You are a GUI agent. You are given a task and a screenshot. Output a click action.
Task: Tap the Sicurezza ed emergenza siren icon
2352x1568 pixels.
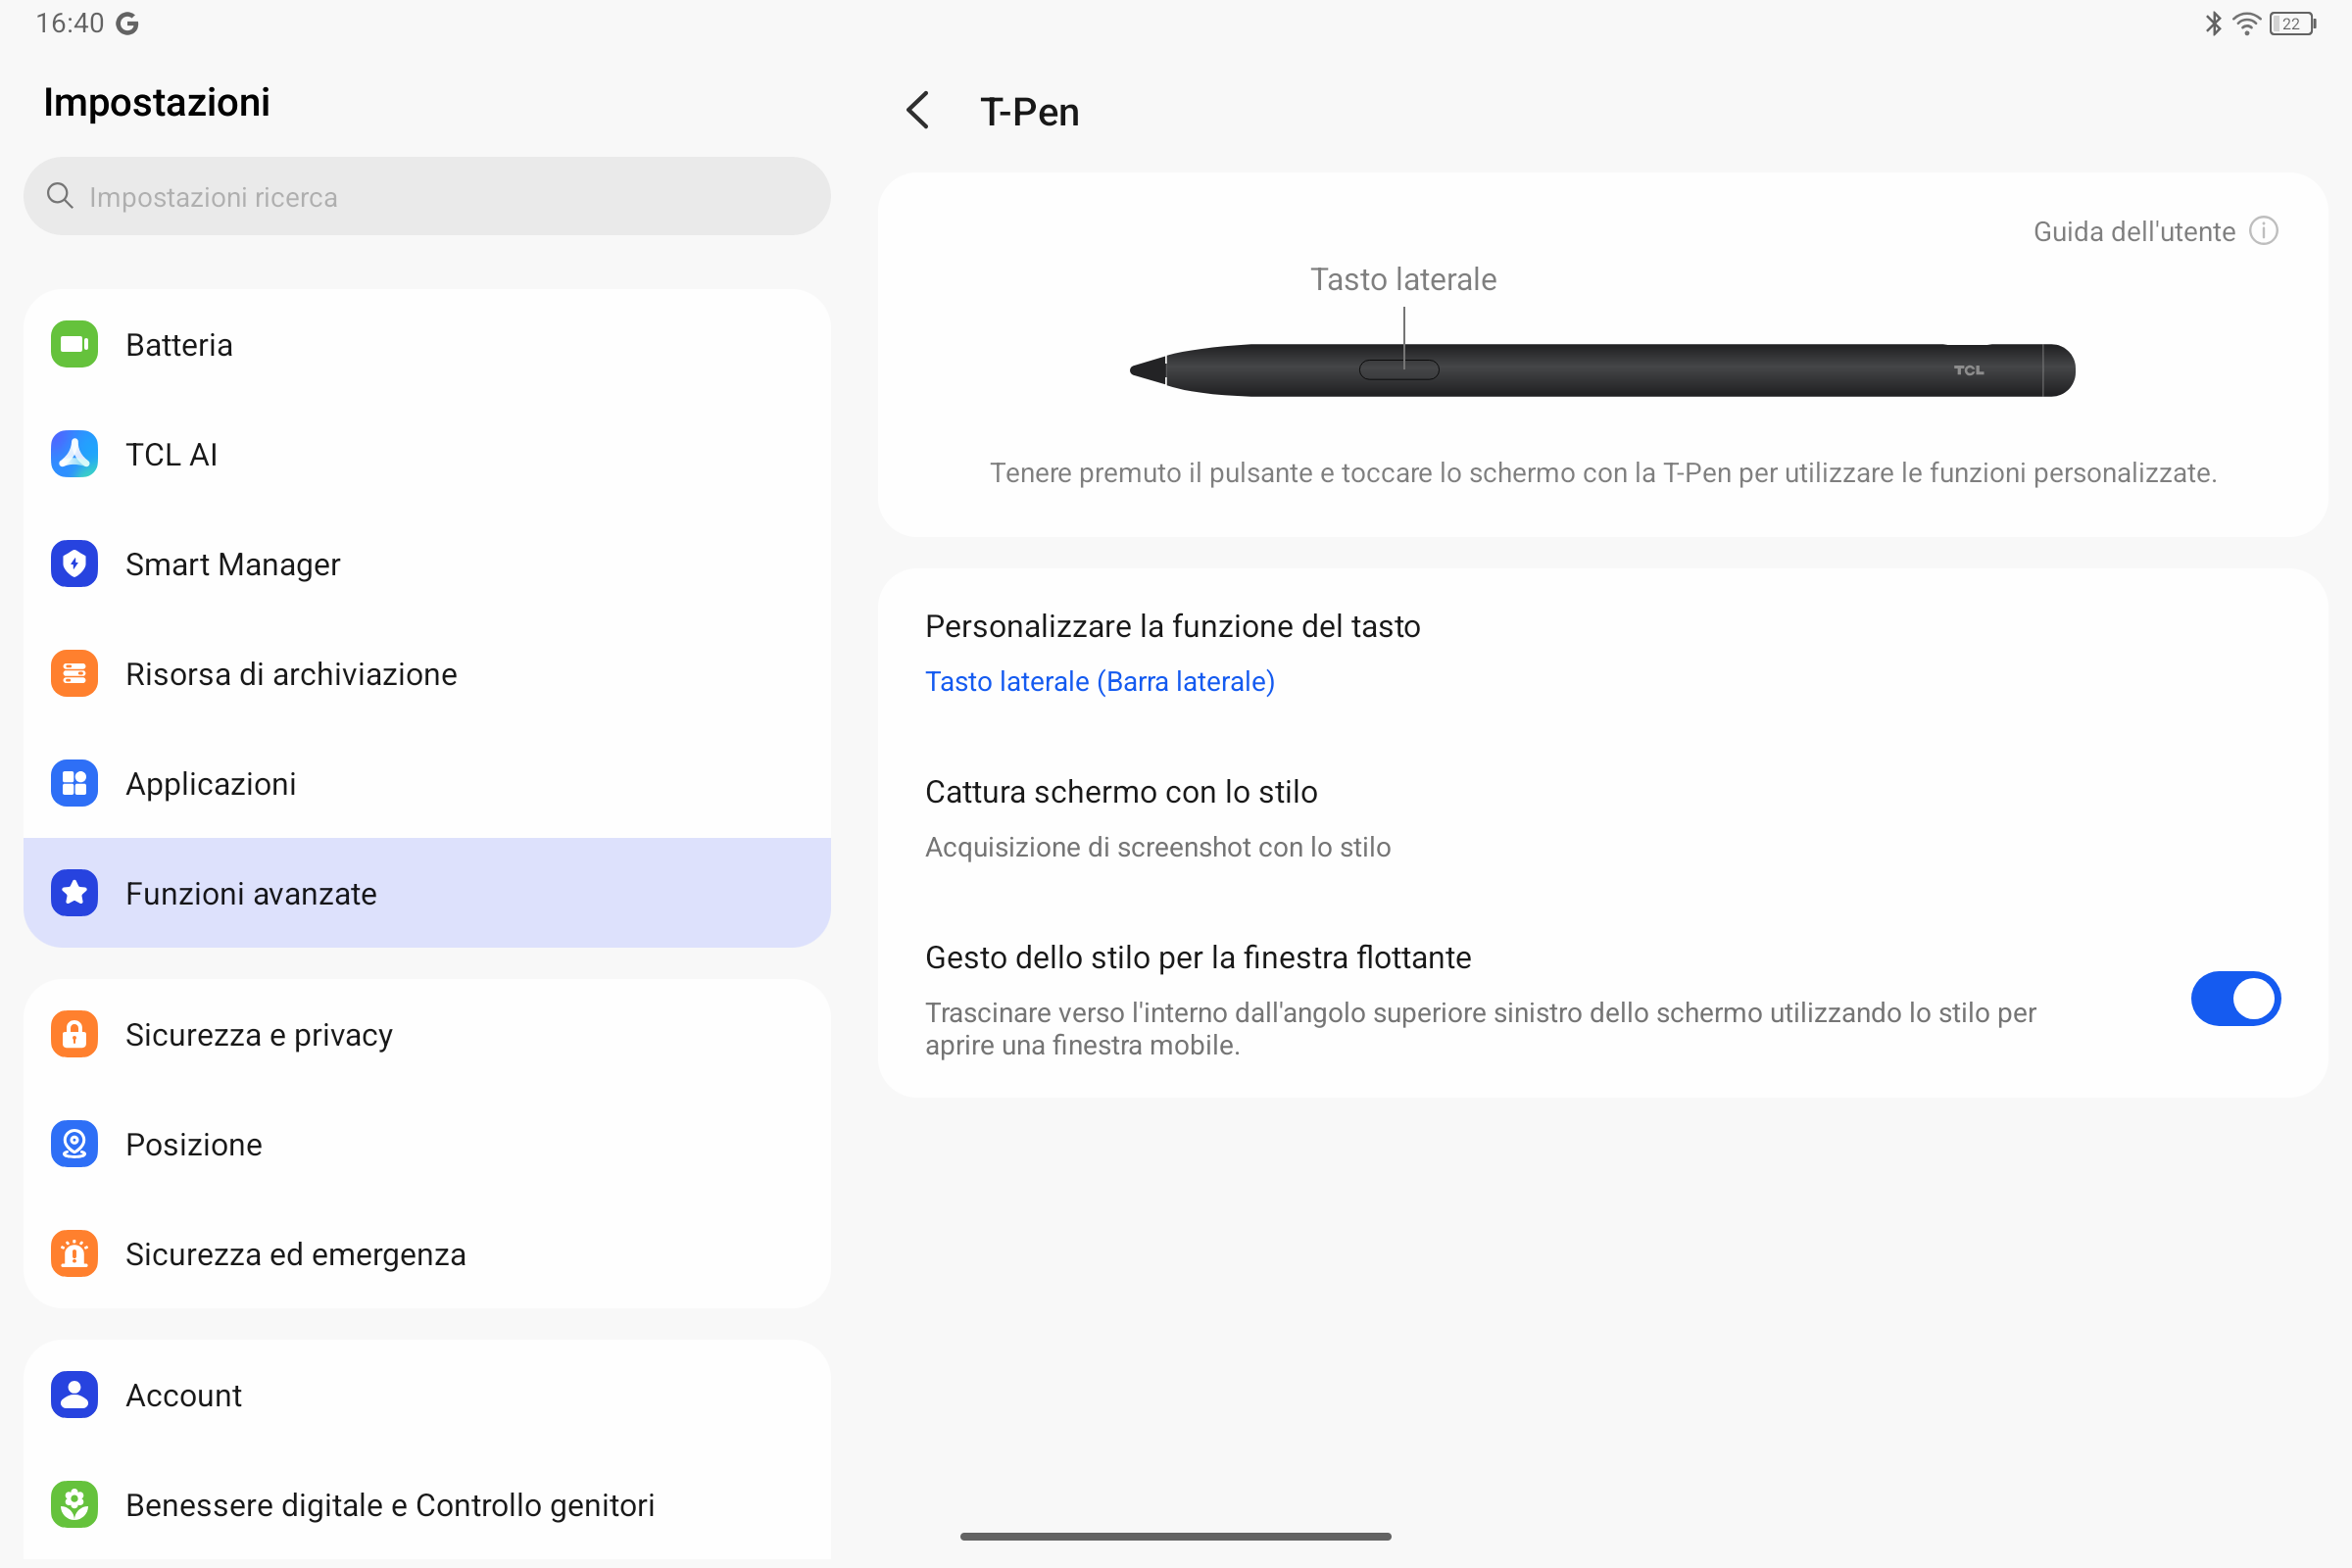tap(74, 1254)
